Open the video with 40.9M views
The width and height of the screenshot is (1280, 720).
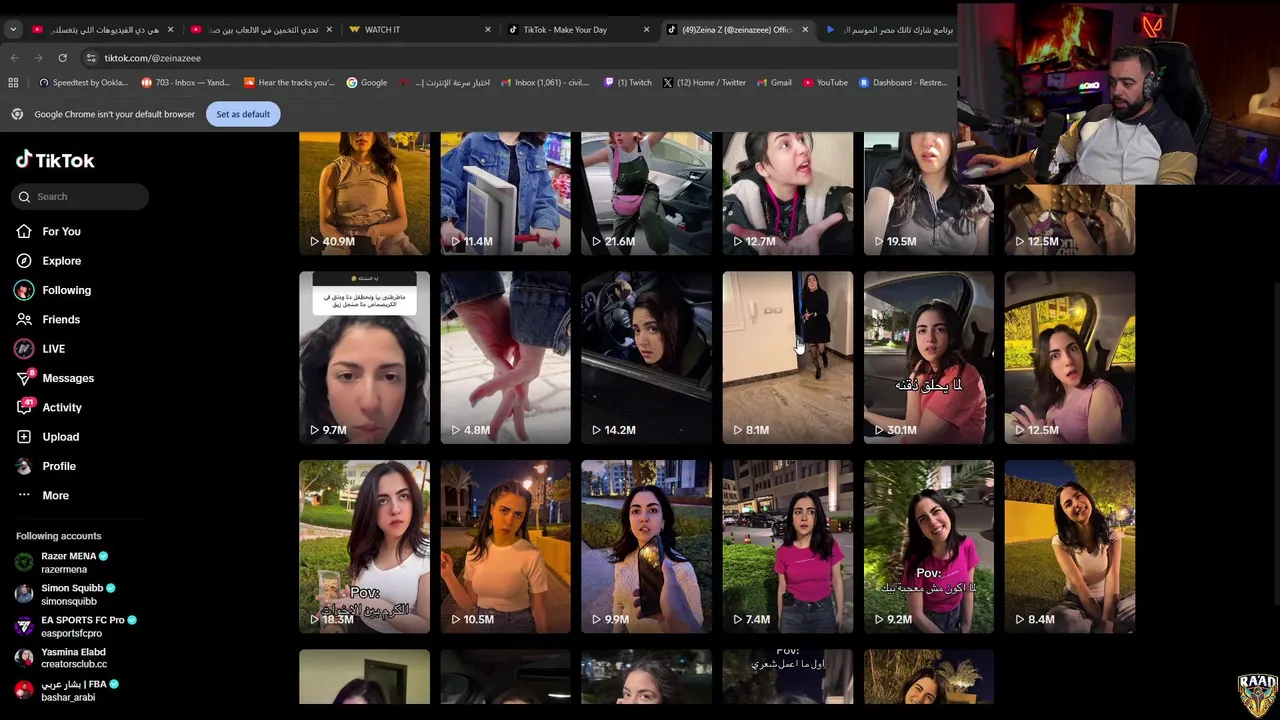(x=364, y=193)
